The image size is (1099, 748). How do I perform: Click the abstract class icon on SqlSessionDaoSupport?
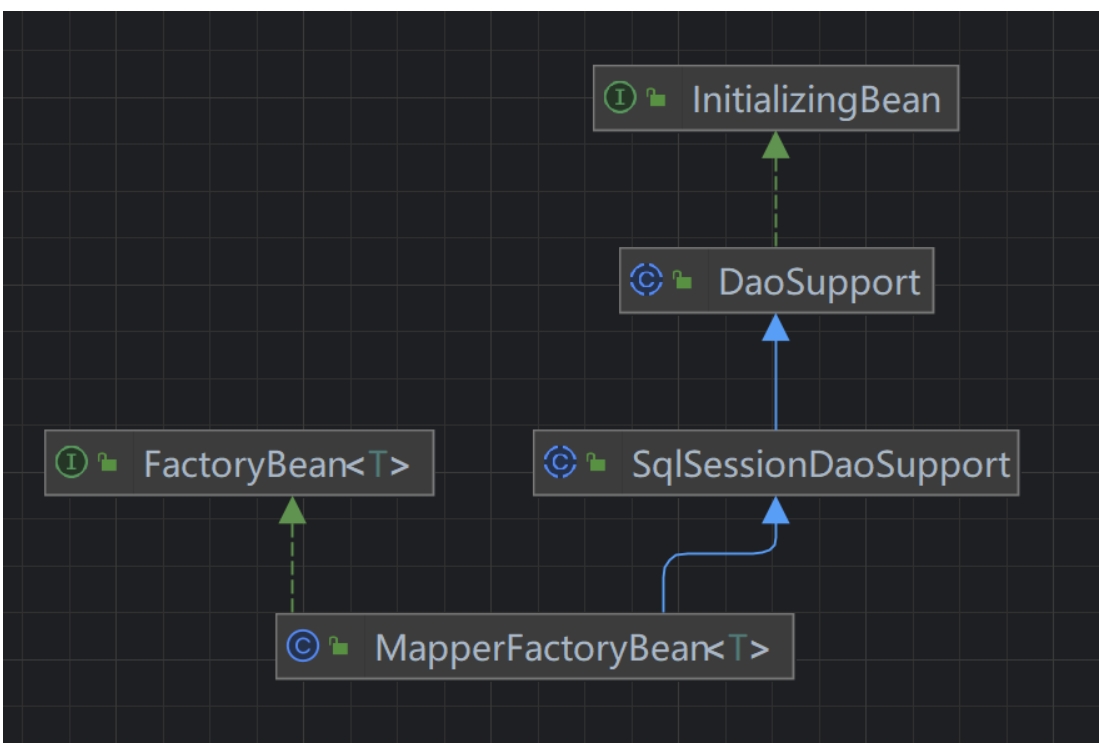click(560, 464)
